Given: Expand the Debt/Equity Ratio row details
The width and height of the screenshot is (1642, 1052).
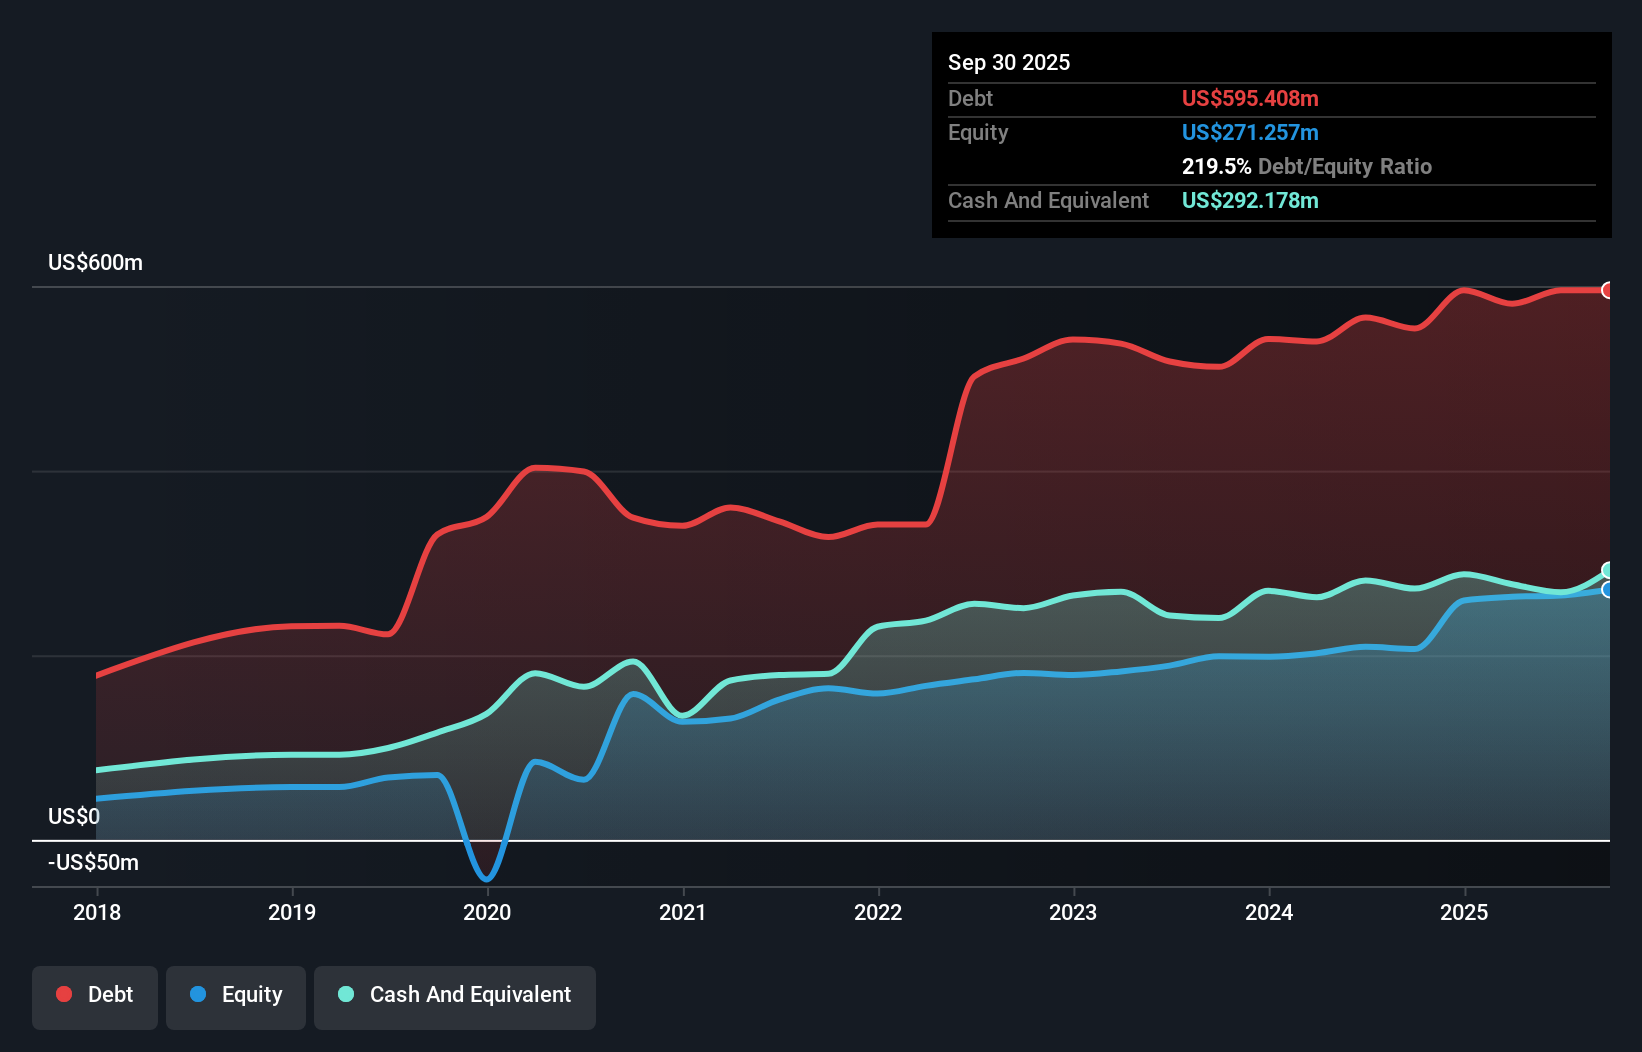Looking at the screenshot, I should [1307, 166].
